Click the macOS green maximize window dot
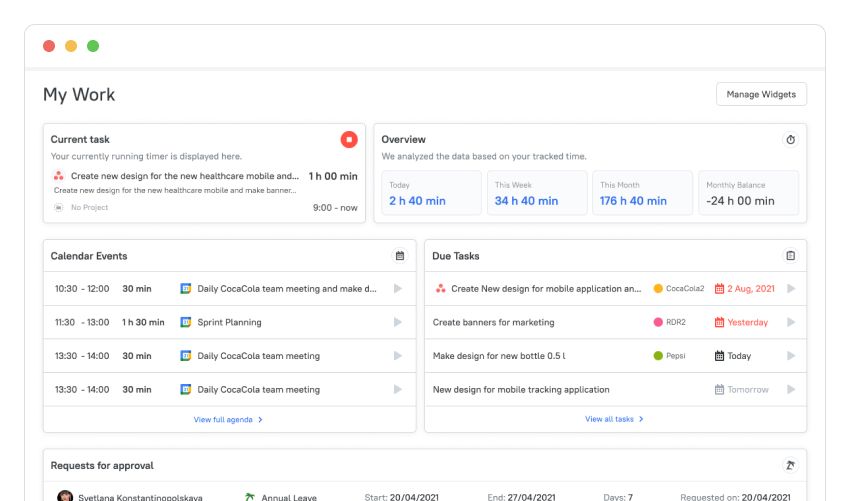Viewport: 850px width, 501px height. pos(93,46)
